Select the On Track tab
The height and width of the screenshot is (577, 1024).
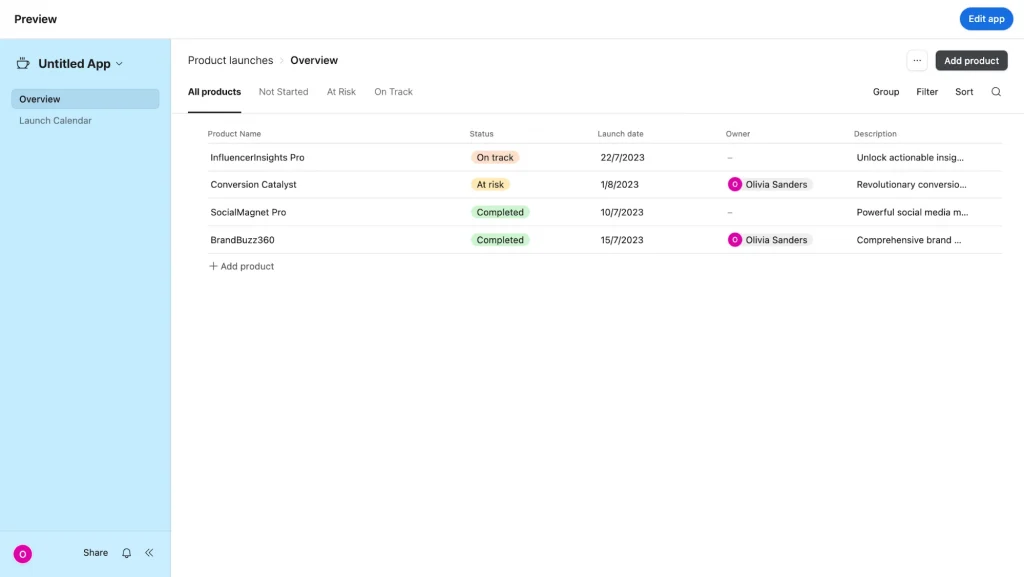pos(393,92)
